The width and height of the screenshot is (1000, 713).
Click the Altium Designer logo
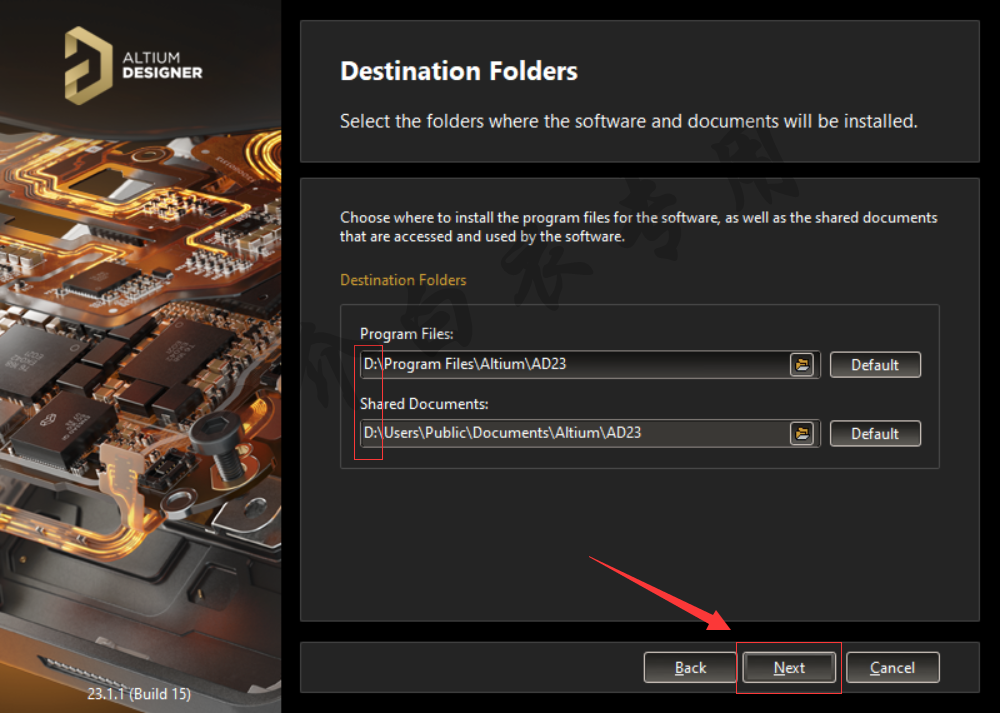coord(133,66)
